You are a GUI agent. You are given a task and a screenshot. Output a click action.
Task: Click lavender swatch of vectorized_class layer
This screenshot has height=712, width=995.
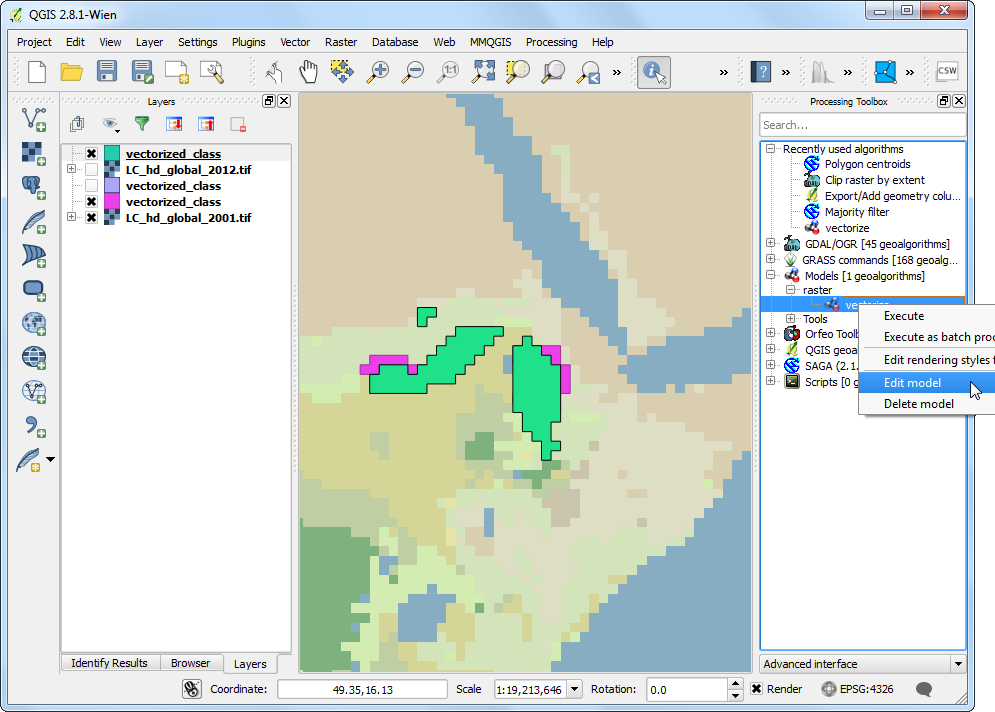coord(112,185)
